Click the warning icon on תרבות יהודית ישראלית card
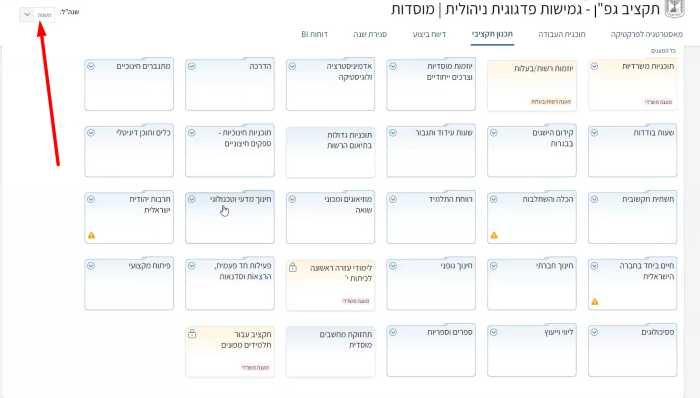The width and height of the screenshot is (700, 398). [92, 235]
